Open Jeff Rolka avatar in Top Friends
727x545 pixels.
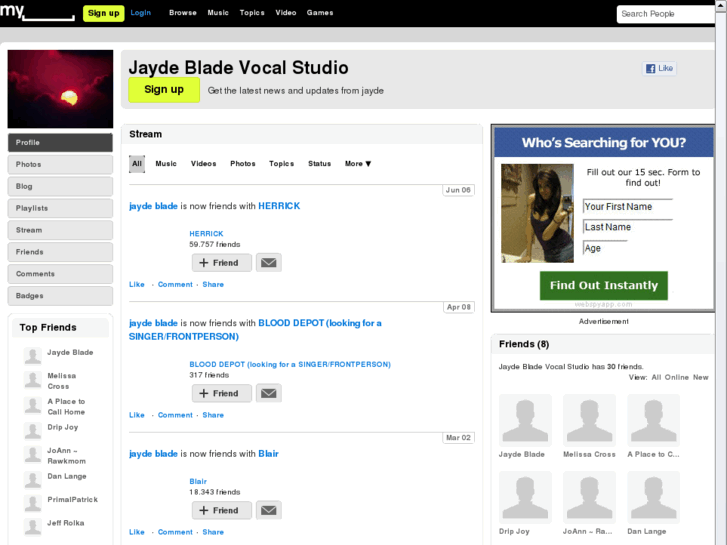(32, 527)
